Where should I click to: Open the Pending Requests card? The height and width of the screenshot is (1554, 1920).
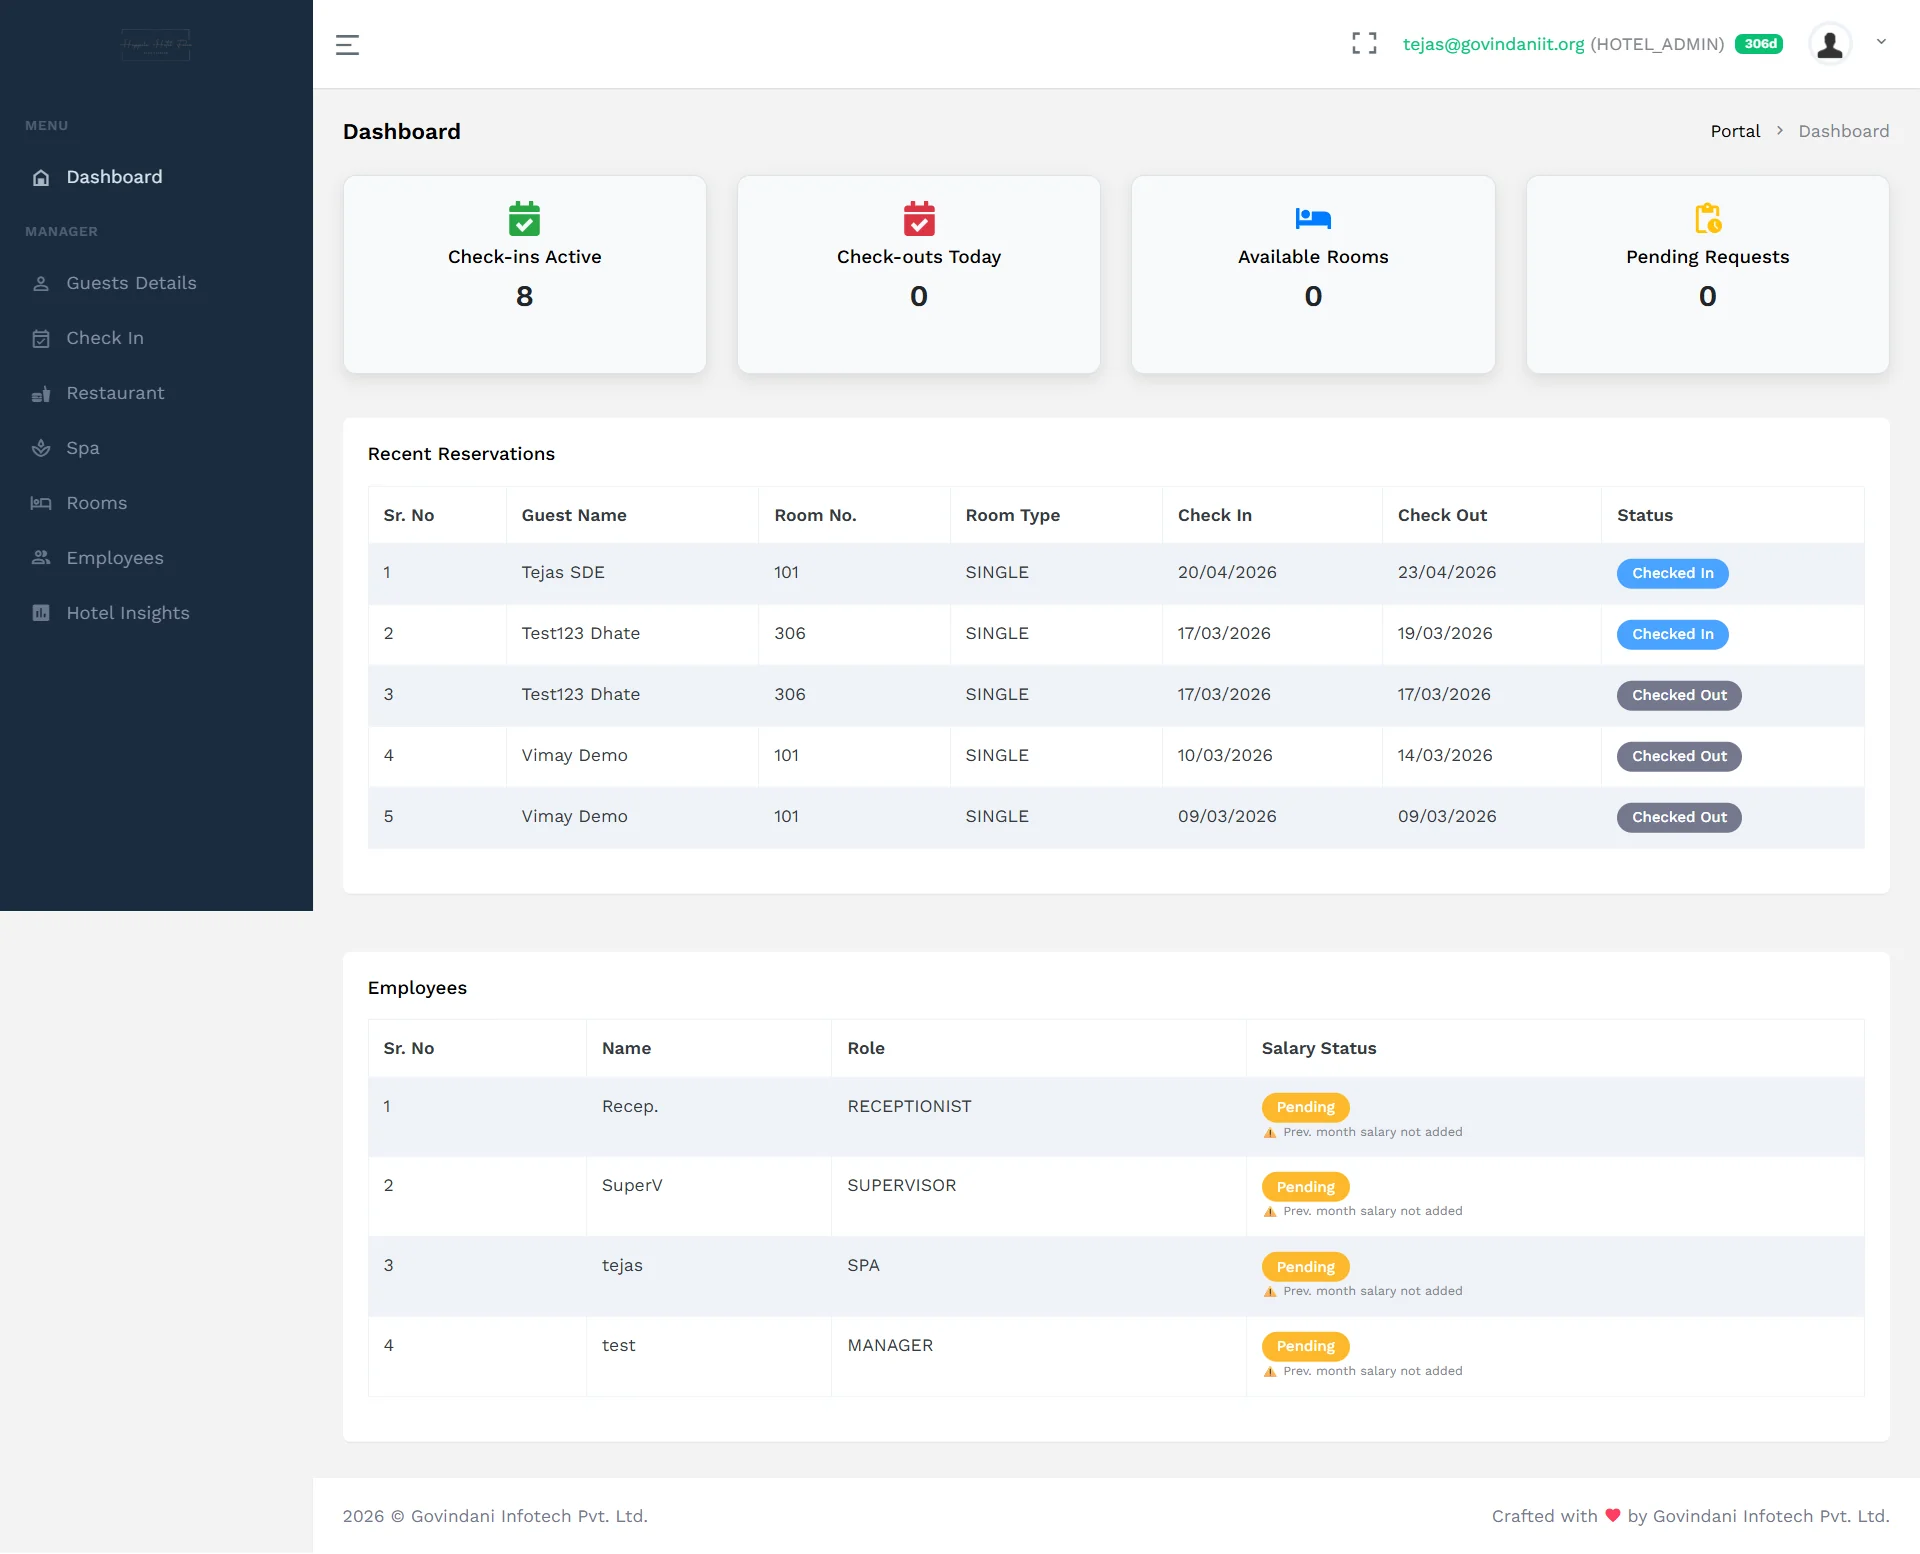pyautogui.click(x=1708, y=275)
